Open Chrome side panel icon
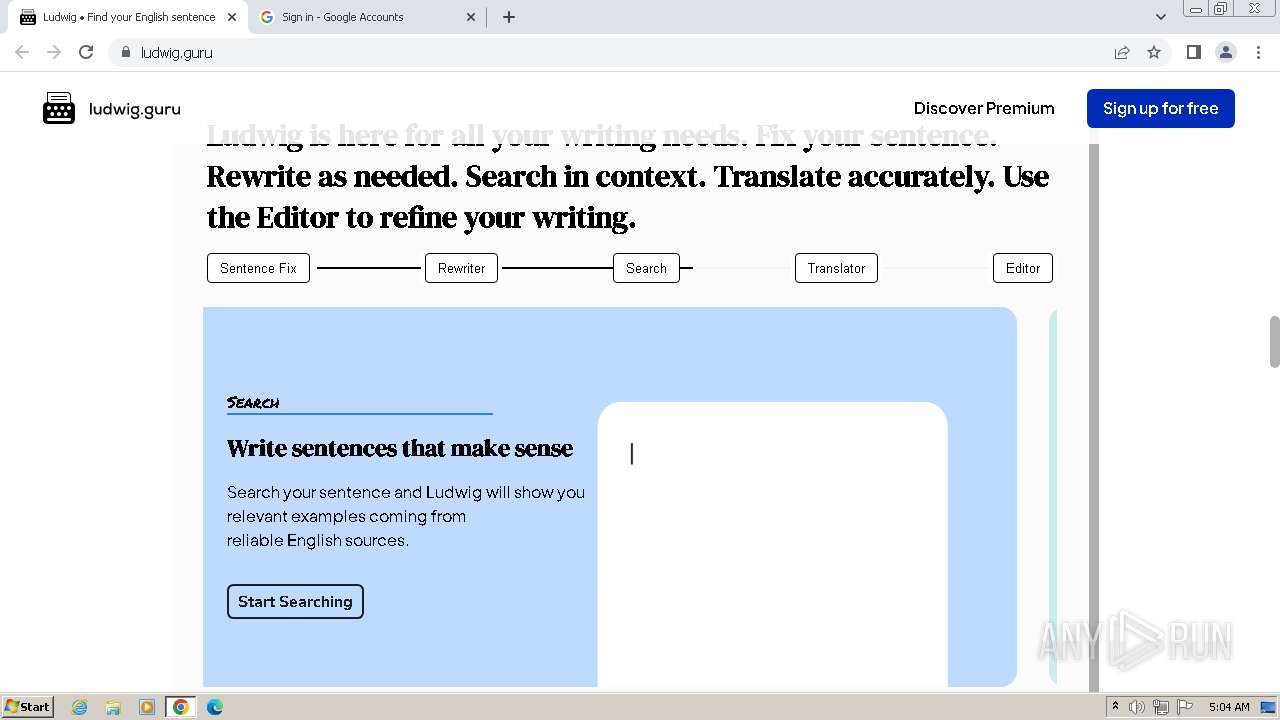This screenshot has height=720, width=1280. (x=1193, y=52)
